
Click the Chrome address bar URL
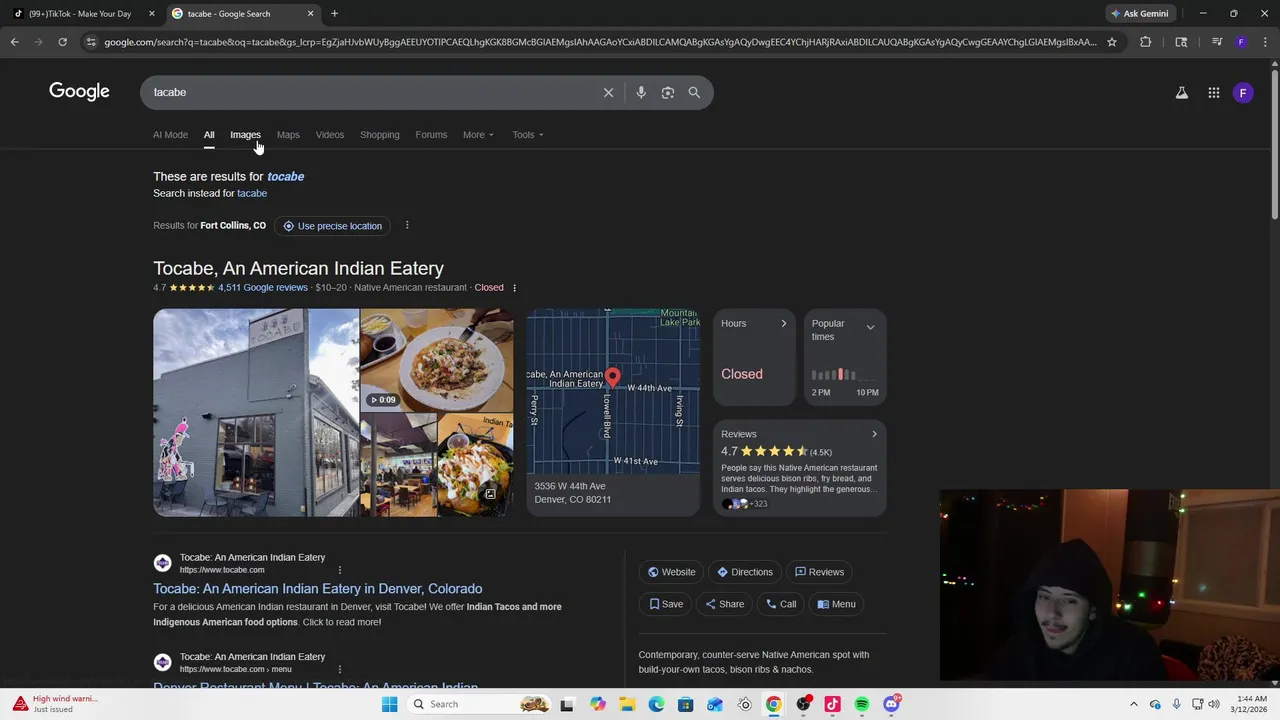(600, 42)
